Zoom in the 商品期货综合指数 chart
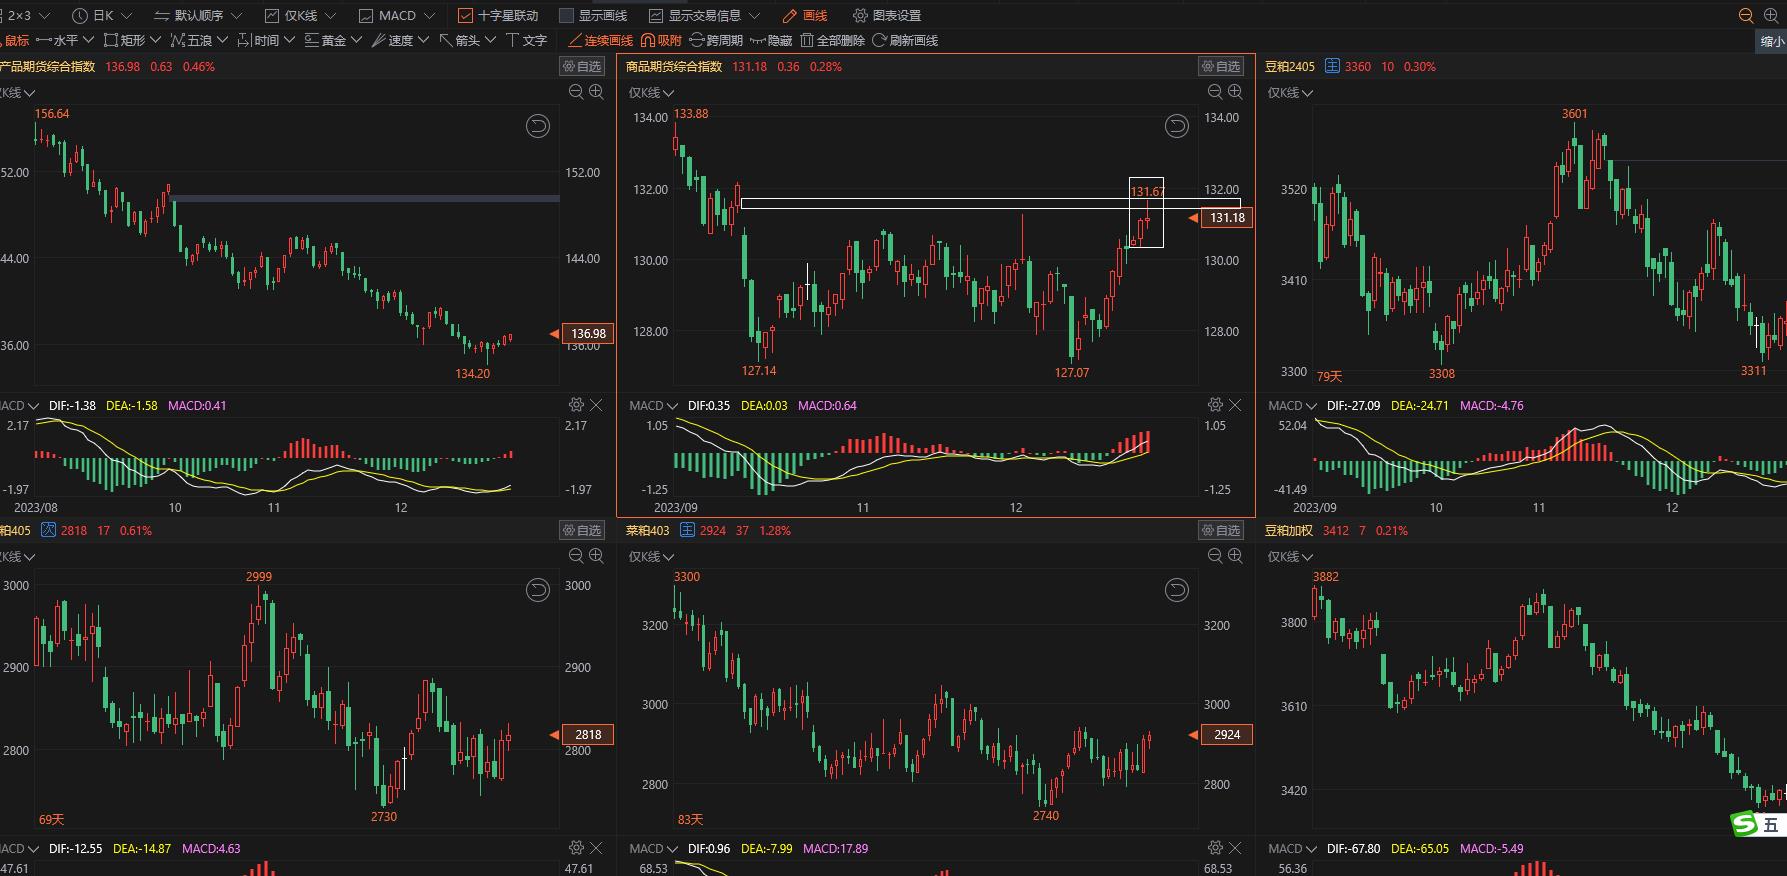The image size is (1787, 876). click(1235, 92)
